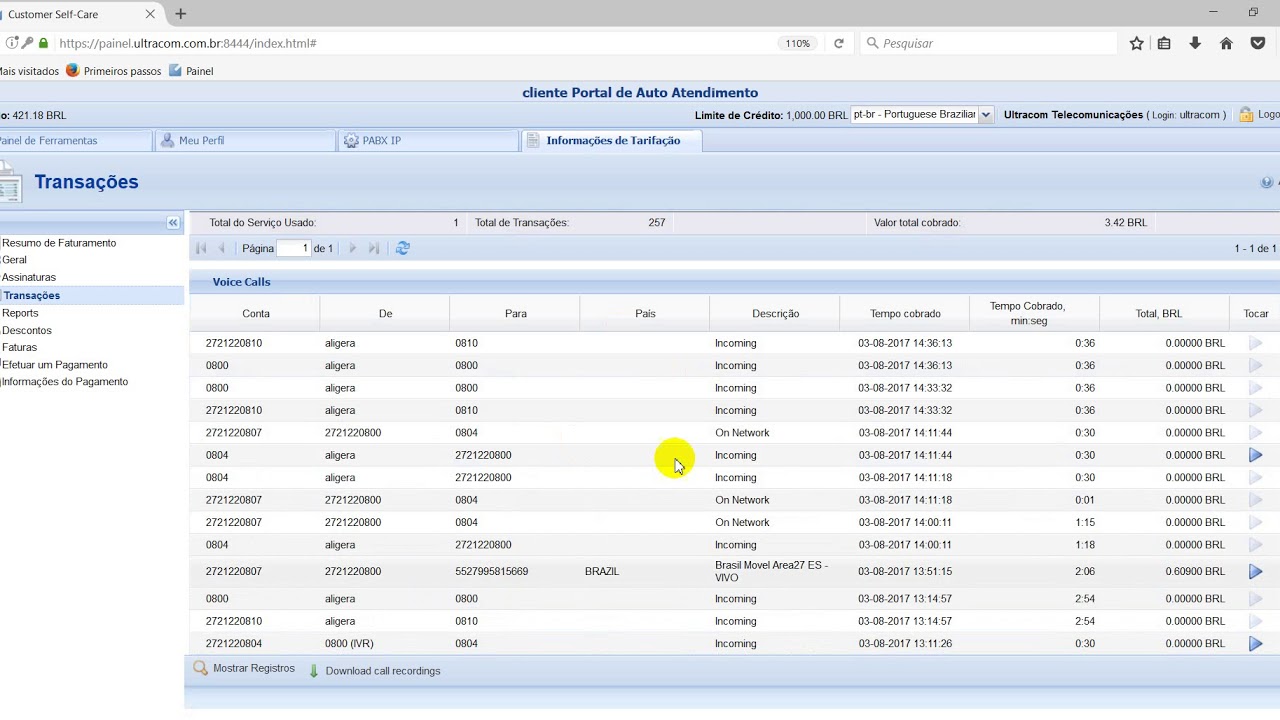Select Geral in the sidebar
Screen dimensions: 1280x720
[x=14, y=260]
